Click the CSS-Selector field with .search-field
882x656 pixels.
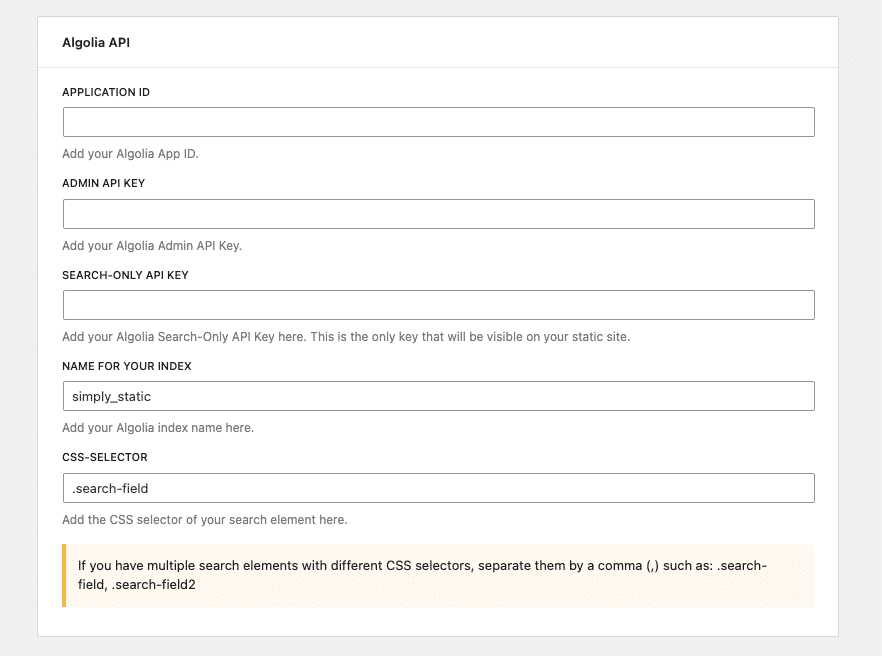[439, 488]
